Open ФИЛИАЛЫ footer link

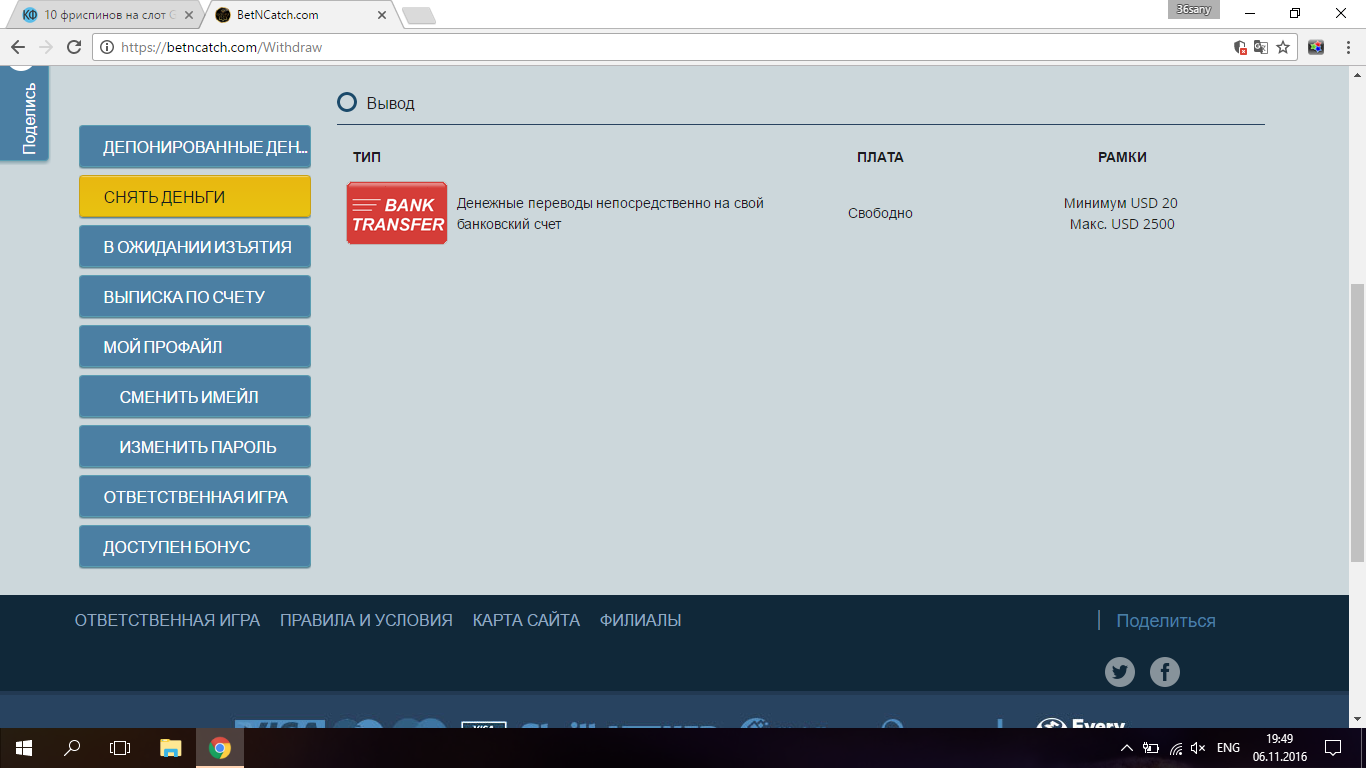click(x=641, y=620)
